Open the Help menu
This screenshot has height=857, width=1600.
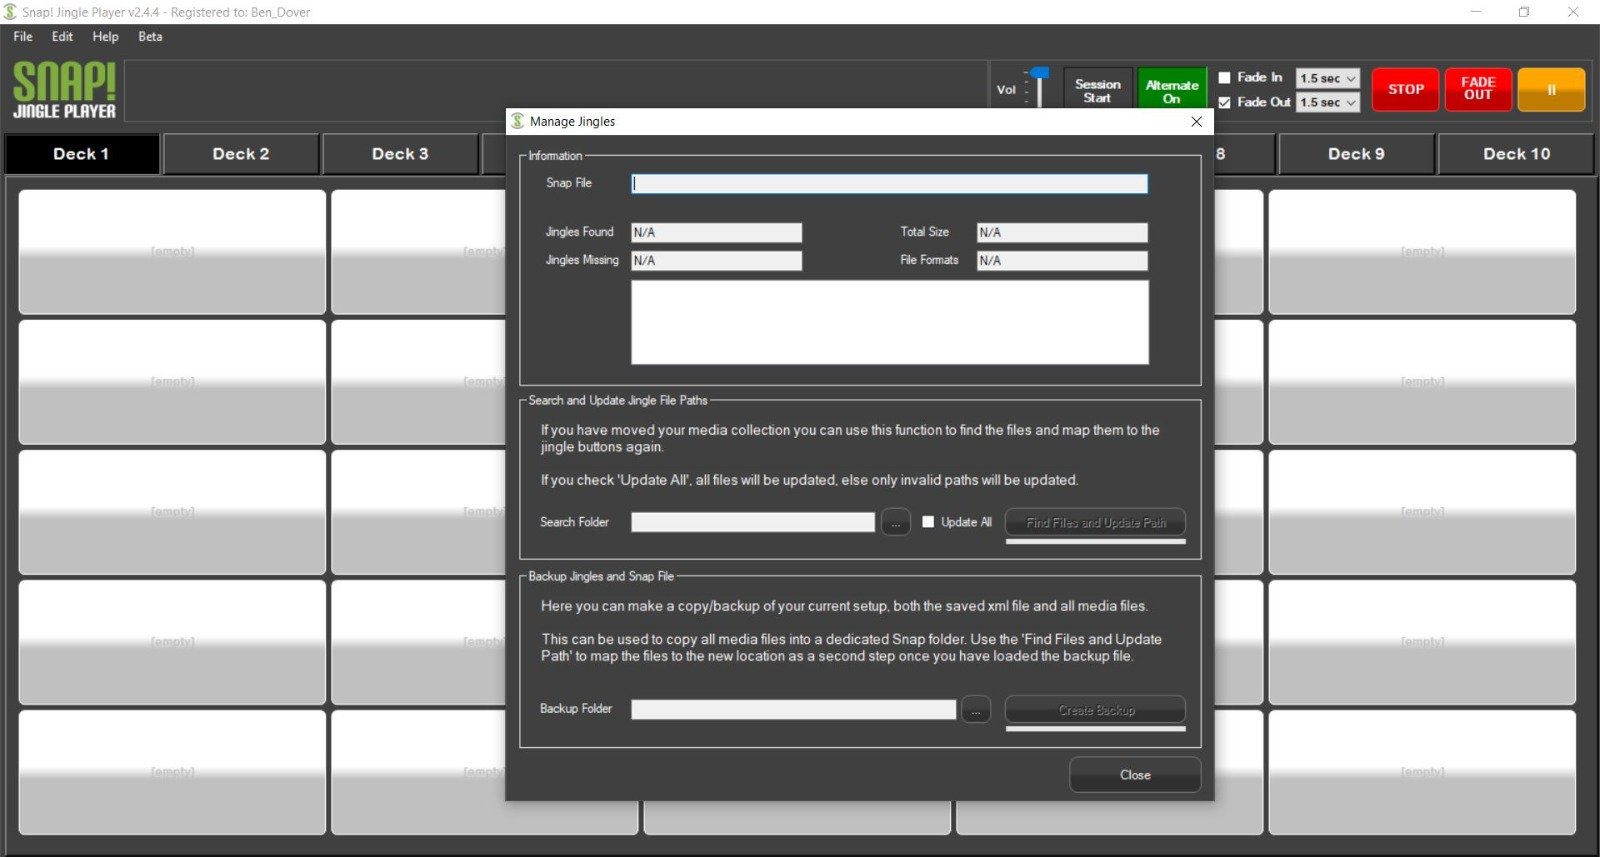[105, 36]
